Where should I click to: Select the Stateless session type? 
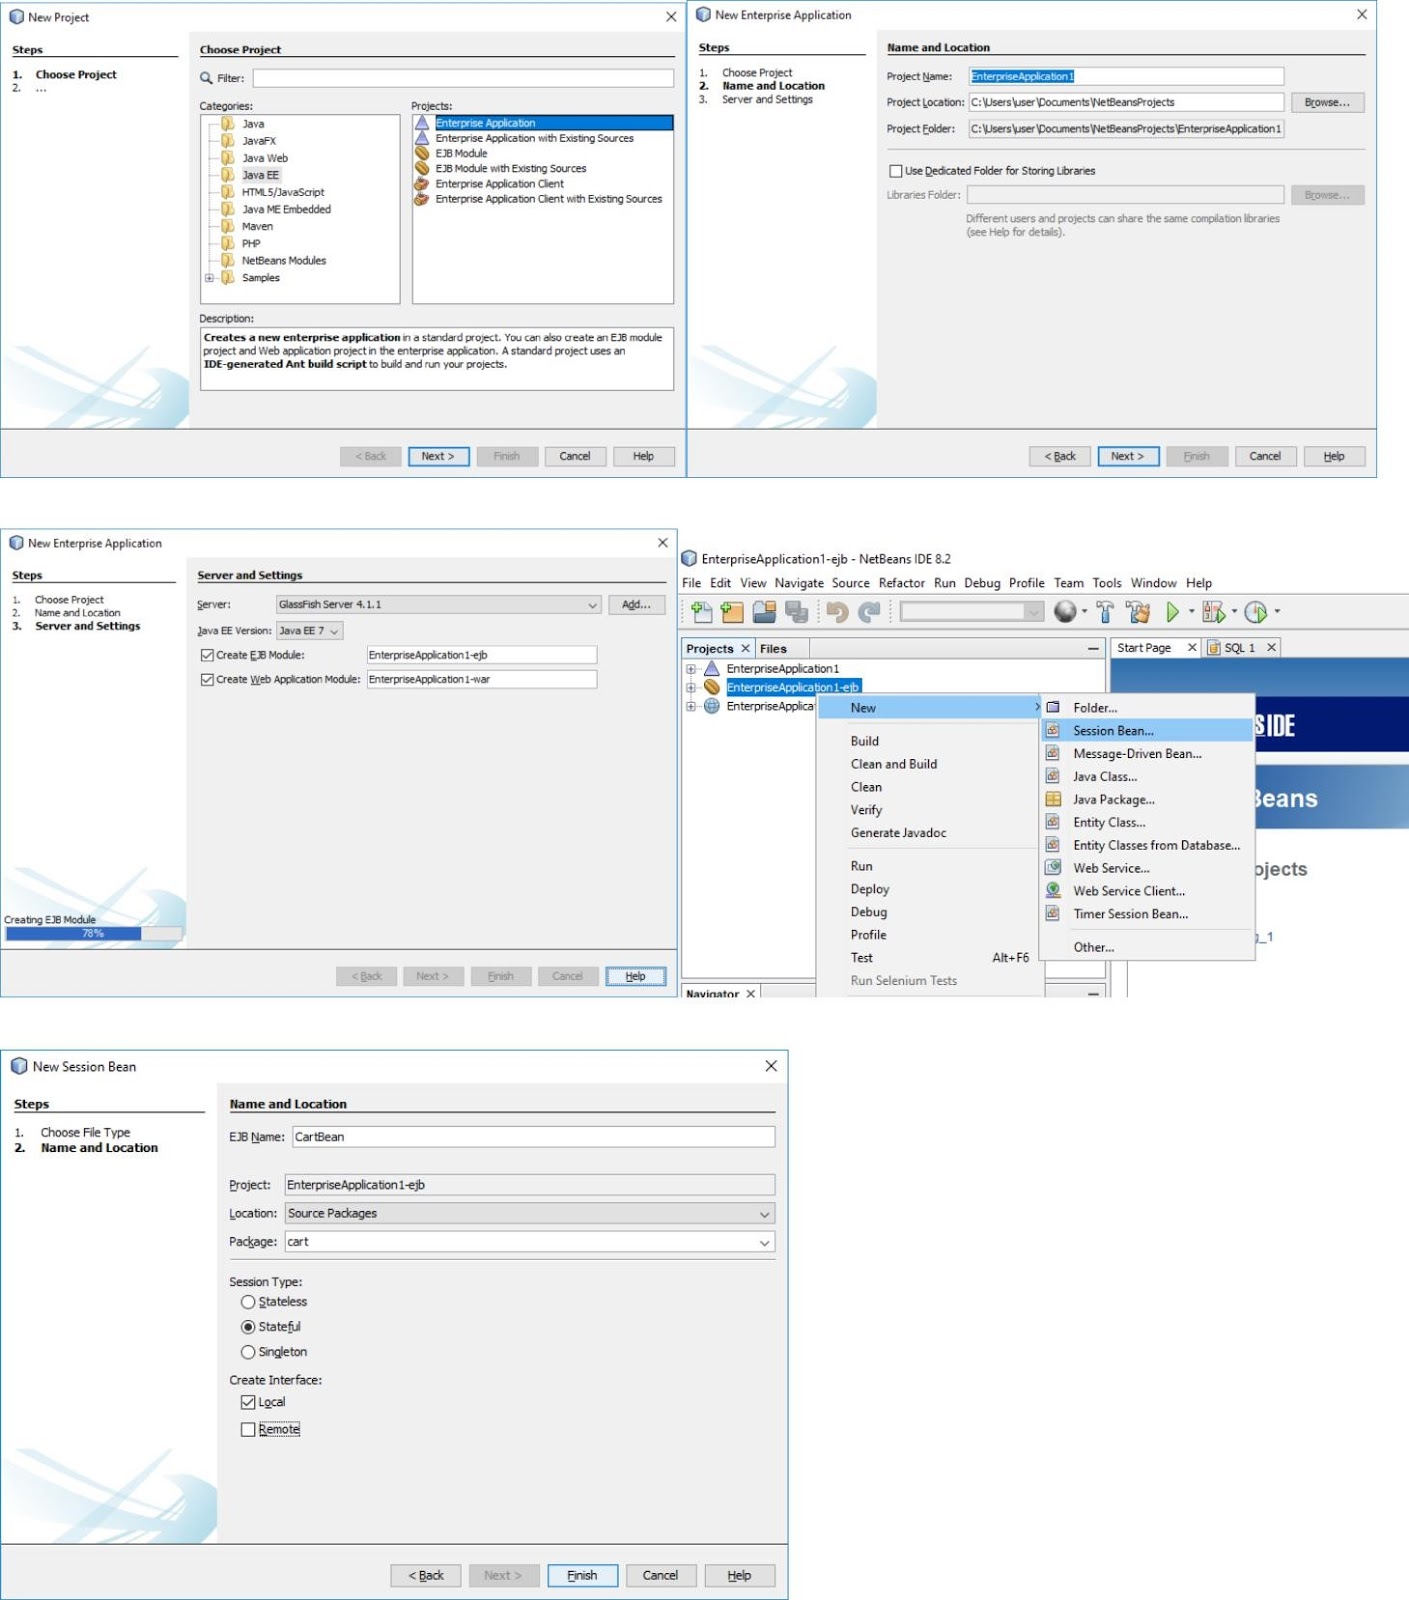(248, 1302)
